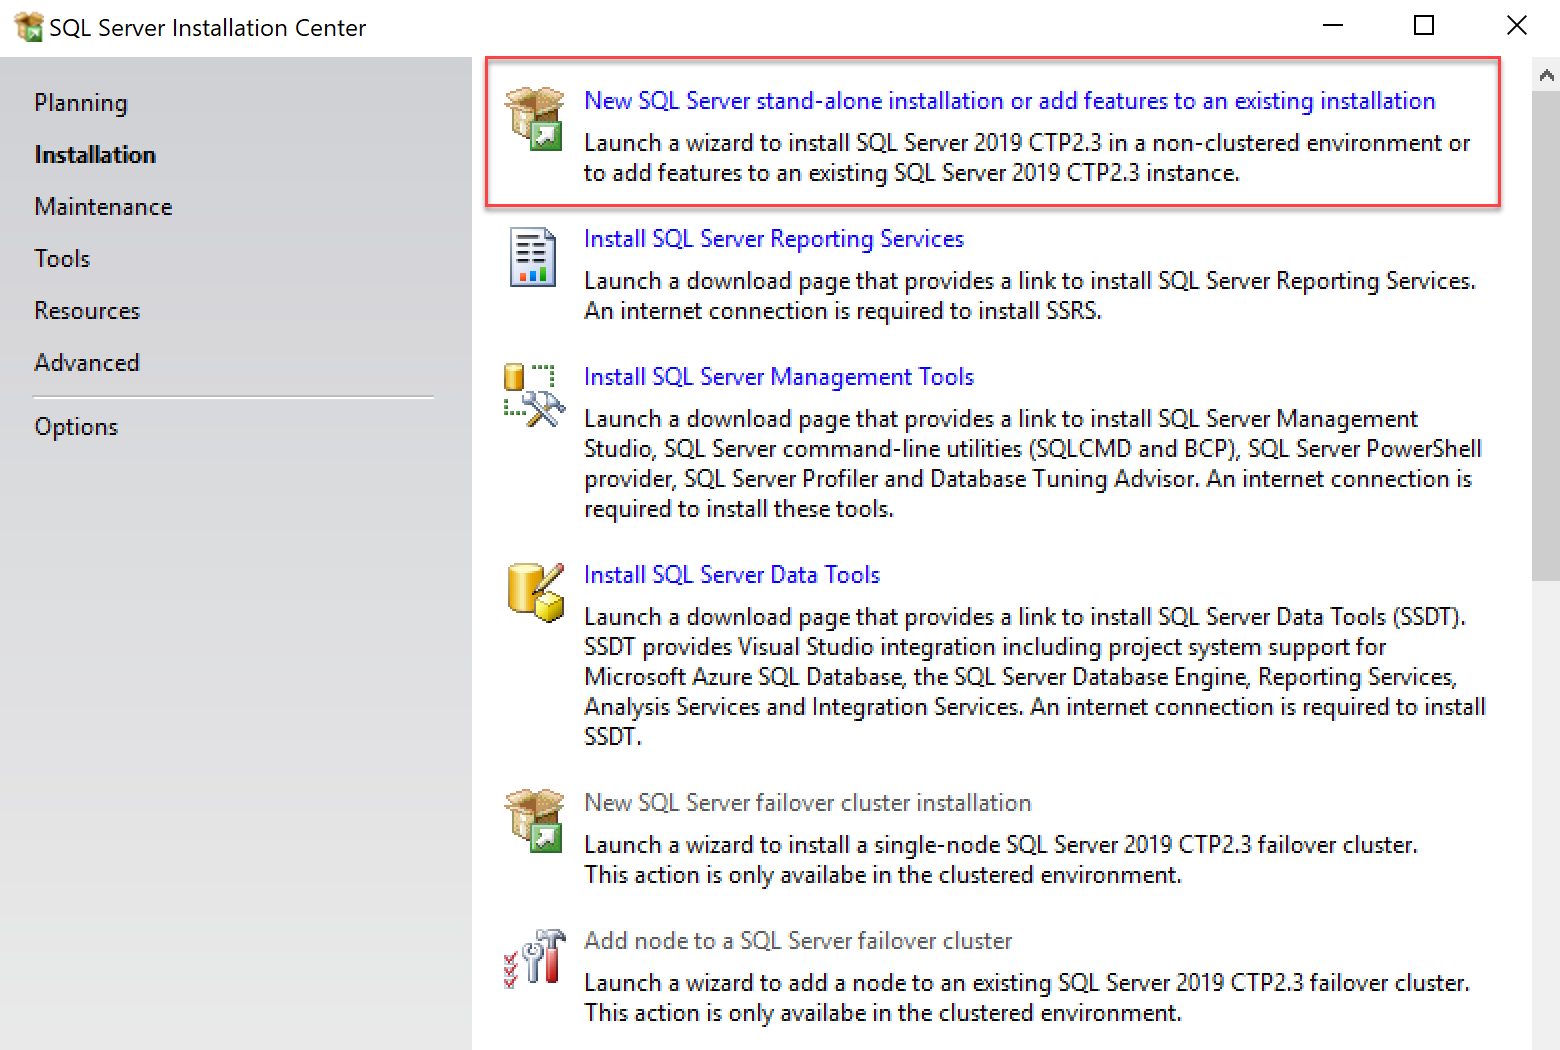
Task: Show the Resources page
Action: 87,311
